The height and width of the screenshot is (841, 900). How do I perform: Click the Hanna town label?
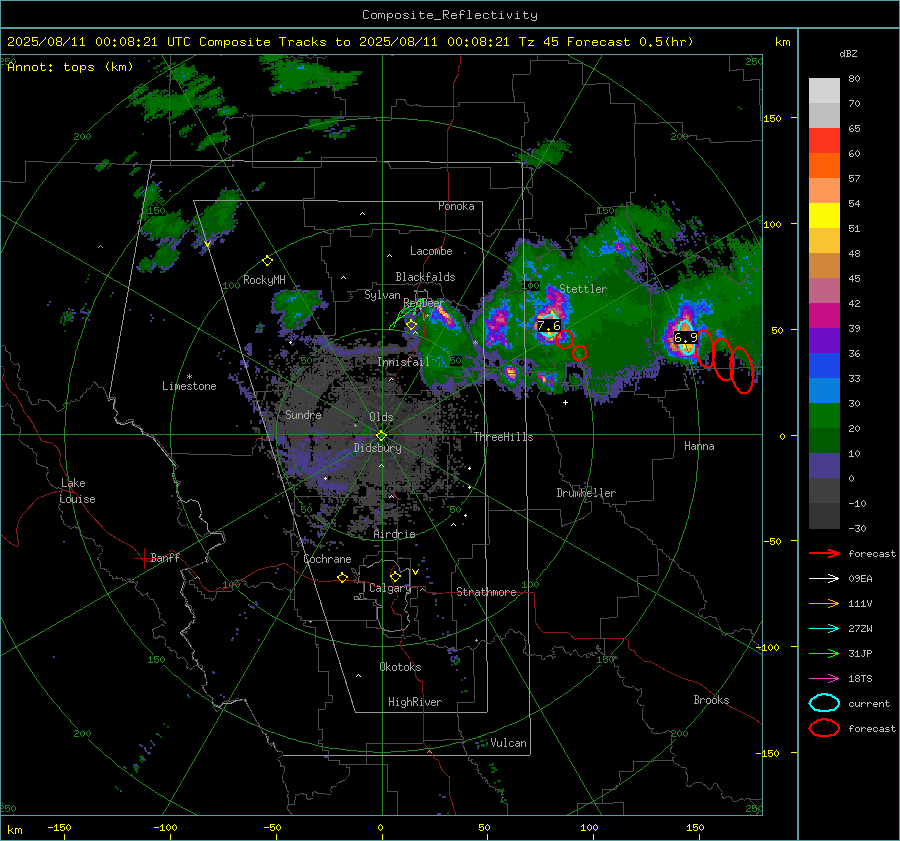[699, 446]
